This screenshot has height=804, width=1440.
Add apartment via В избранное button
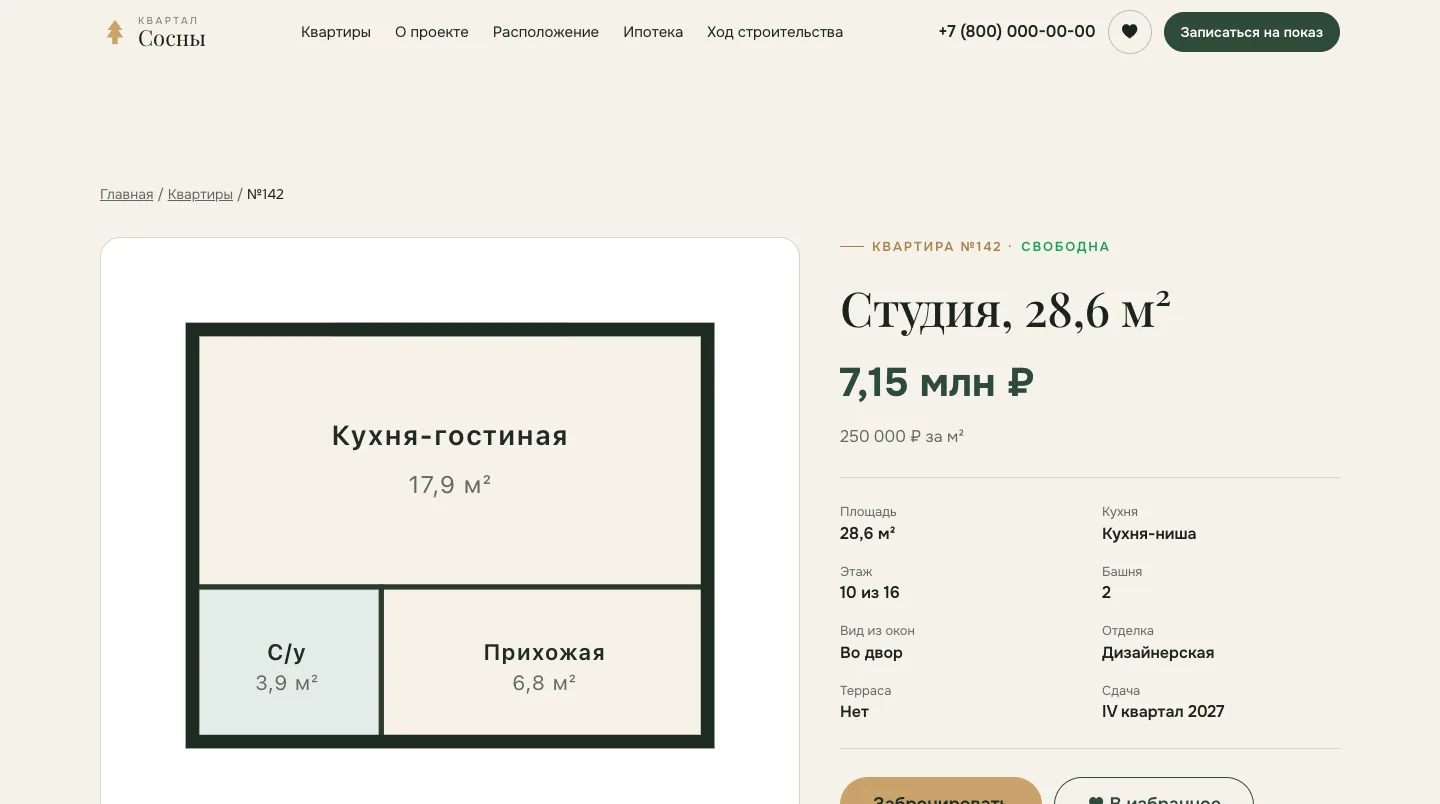pyautogui.click(x=1154, y=791)
